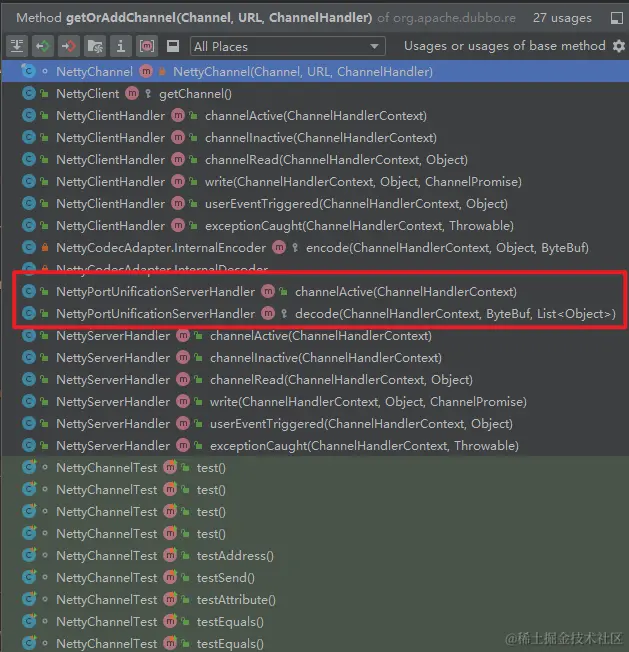This screenshot has width=629, height=652.
Task: Select NettyServerHandler channelInactive usage
Action: point(315,358)
